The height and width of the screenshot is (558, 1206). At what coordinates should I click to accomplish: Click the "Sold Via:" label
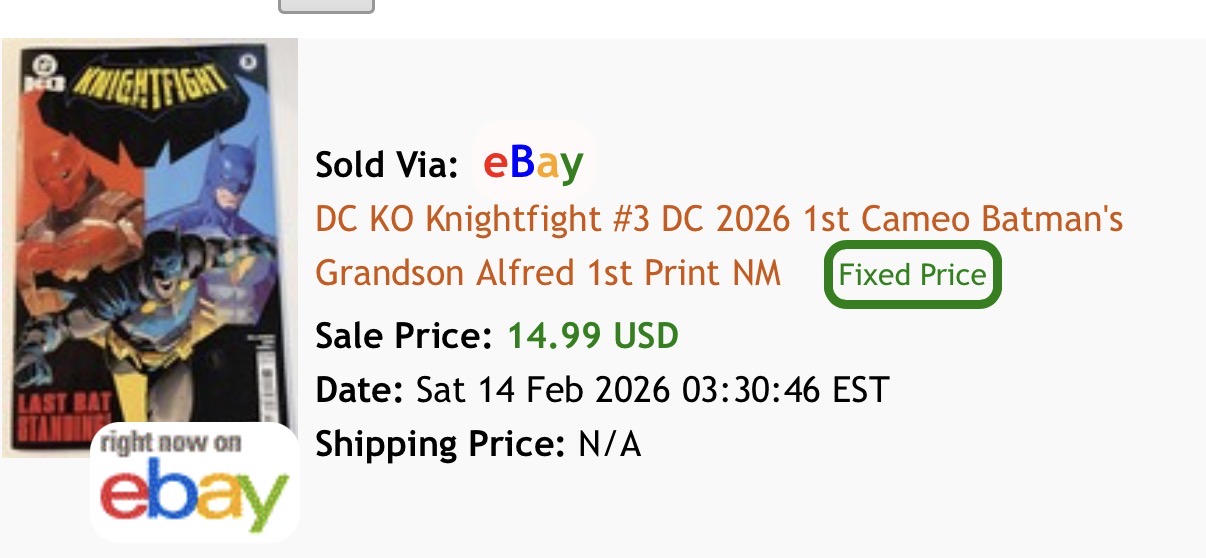387,164
